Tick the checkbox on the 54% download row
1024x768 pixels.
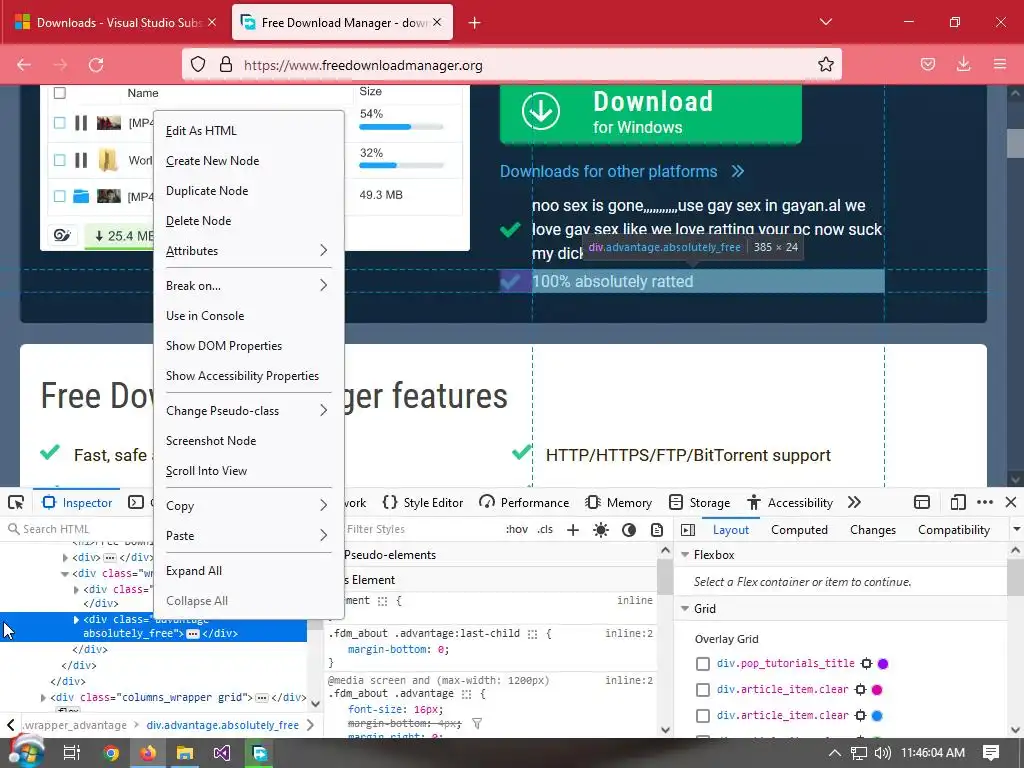59,123
